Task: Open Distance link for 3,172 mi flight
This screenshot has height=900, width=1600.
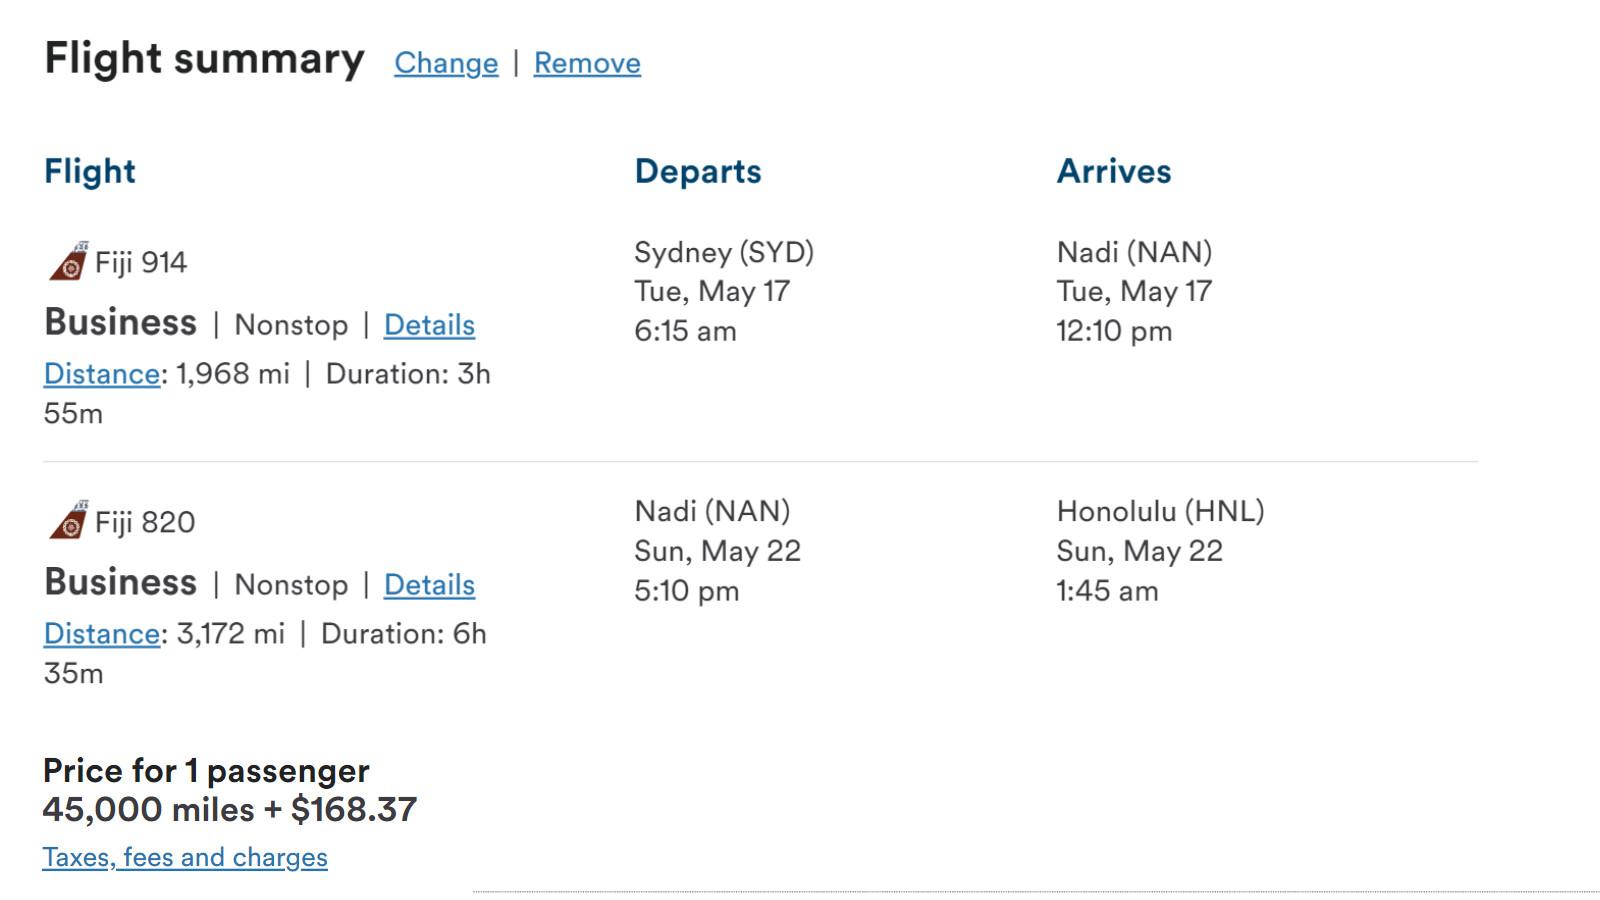Action: pos(102,634)
